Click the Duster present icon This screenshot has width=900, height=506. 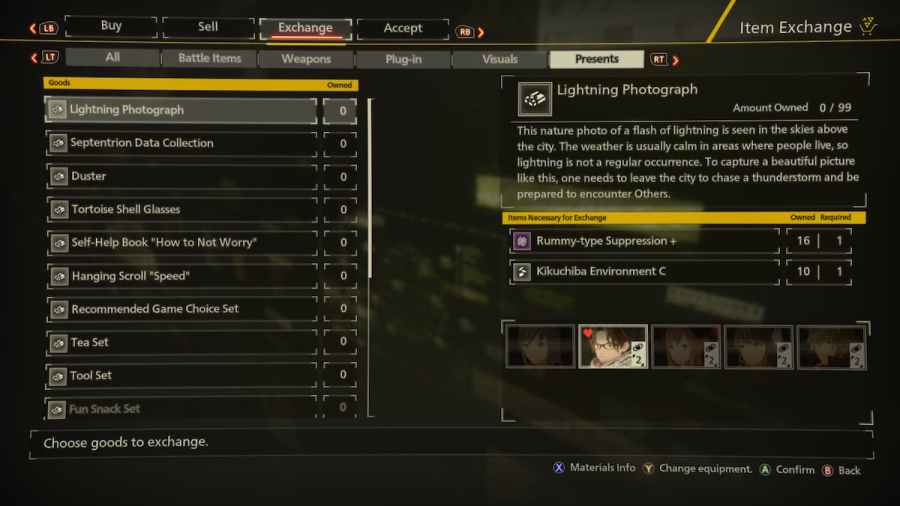(x=58, y=176)
